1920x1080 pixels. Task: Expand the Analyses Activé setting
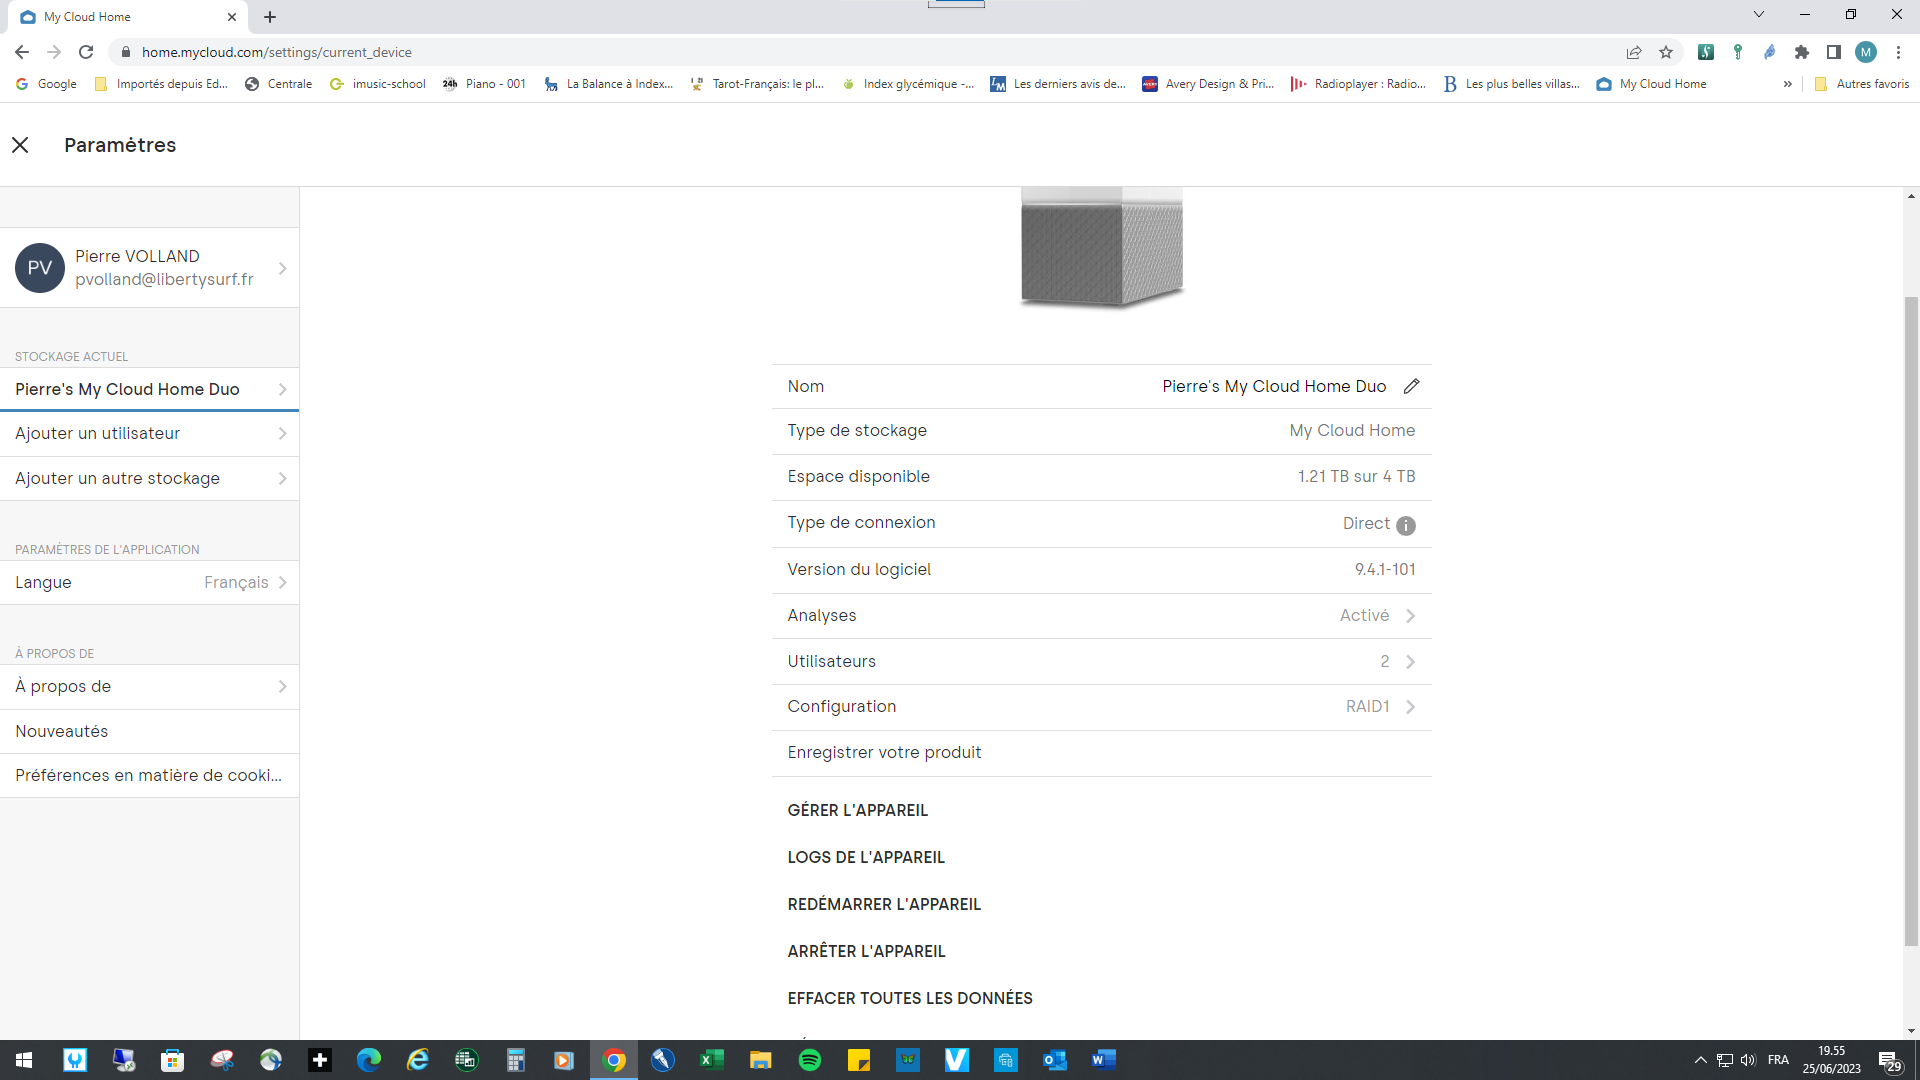pos(1410,616)
